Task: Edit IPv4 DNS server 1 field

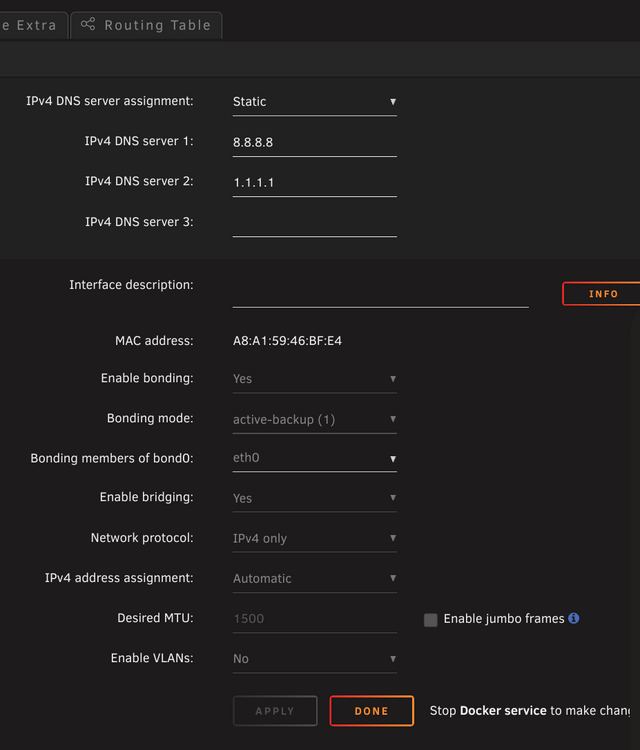Action: [x=314, y=143]
